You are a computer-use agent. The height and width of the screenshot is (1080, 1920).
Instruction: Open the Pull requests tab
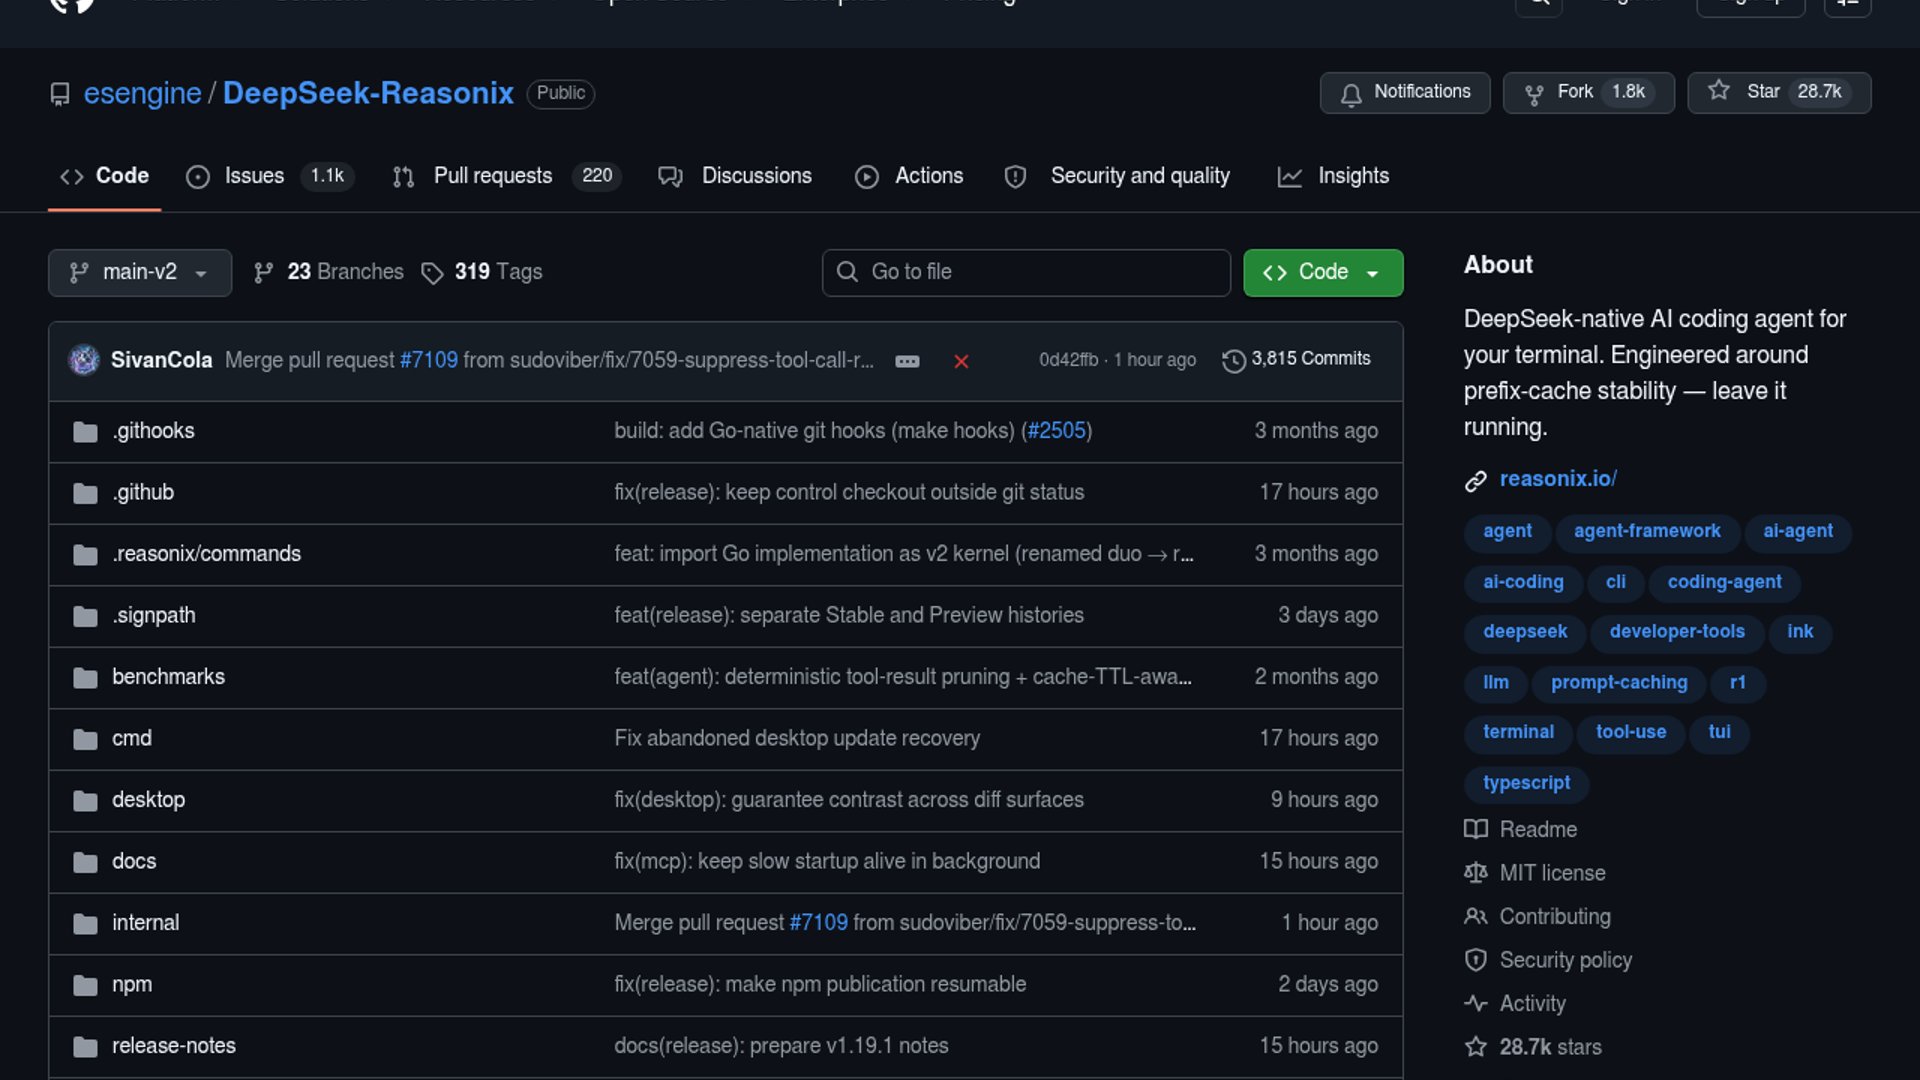click(x=506, y=176)
